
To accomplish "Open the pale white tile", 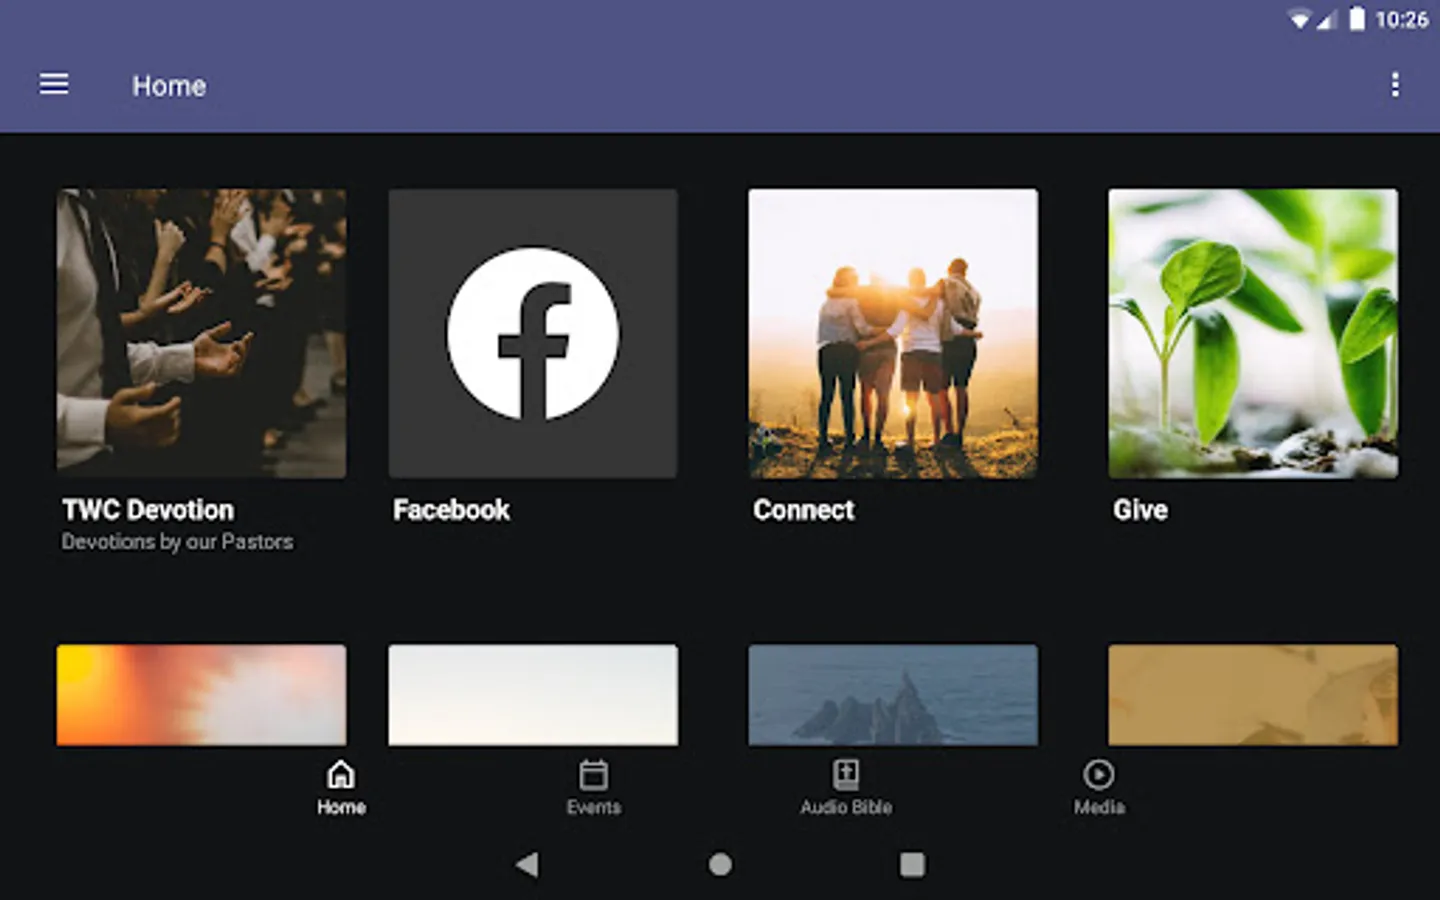I will click(x=533, y=695).
